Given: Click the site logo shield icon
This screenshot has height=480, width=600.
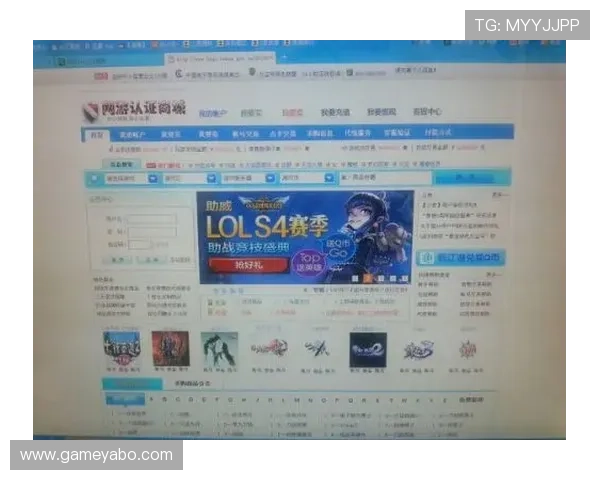Looking at the screenshot, I should [90, 112].
